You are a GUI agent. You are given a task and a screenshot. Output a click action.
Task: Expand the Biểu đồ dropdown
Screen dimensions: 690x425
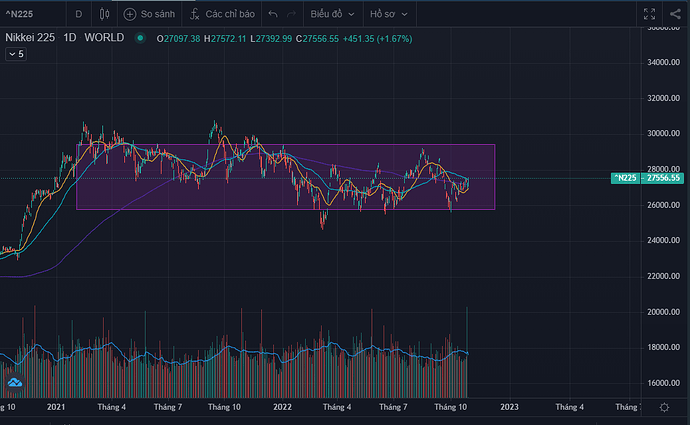click(333, 15)
